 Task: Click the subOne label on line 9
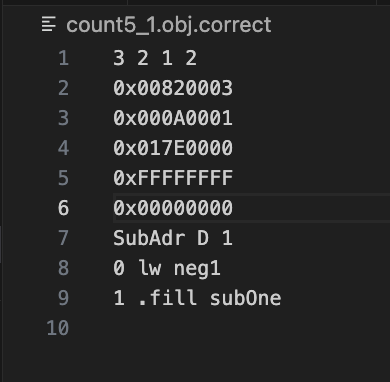point(245,298)
